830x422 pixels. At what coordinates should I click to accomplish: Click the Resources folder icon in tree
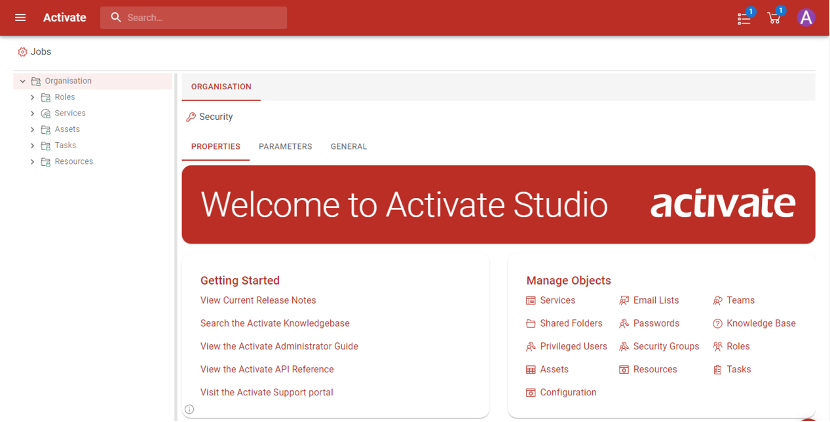point(46,161)
